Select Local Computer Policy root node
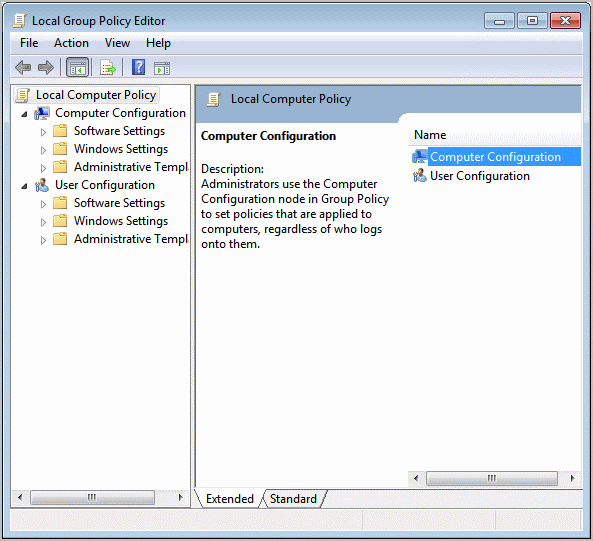 (x=96, y=95)
